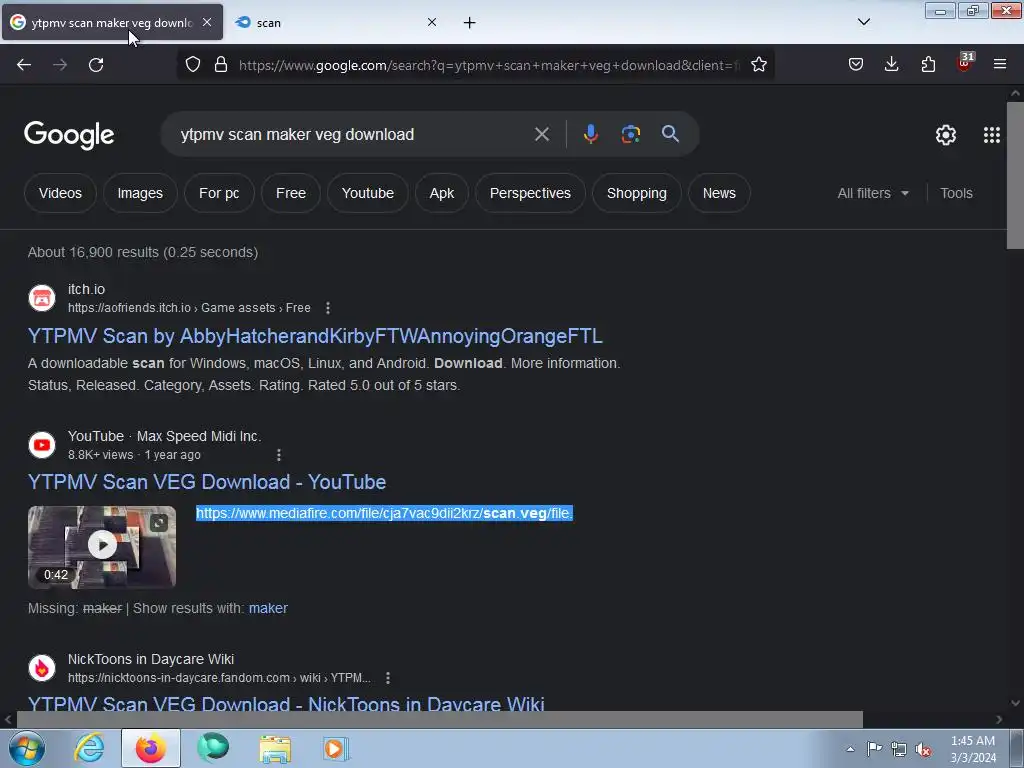The height and width of the screenshot is (768, 1024).
Task: Launch Internet Explorer from the taskbar
Action: pyautogui.click(x=89, y=748)
